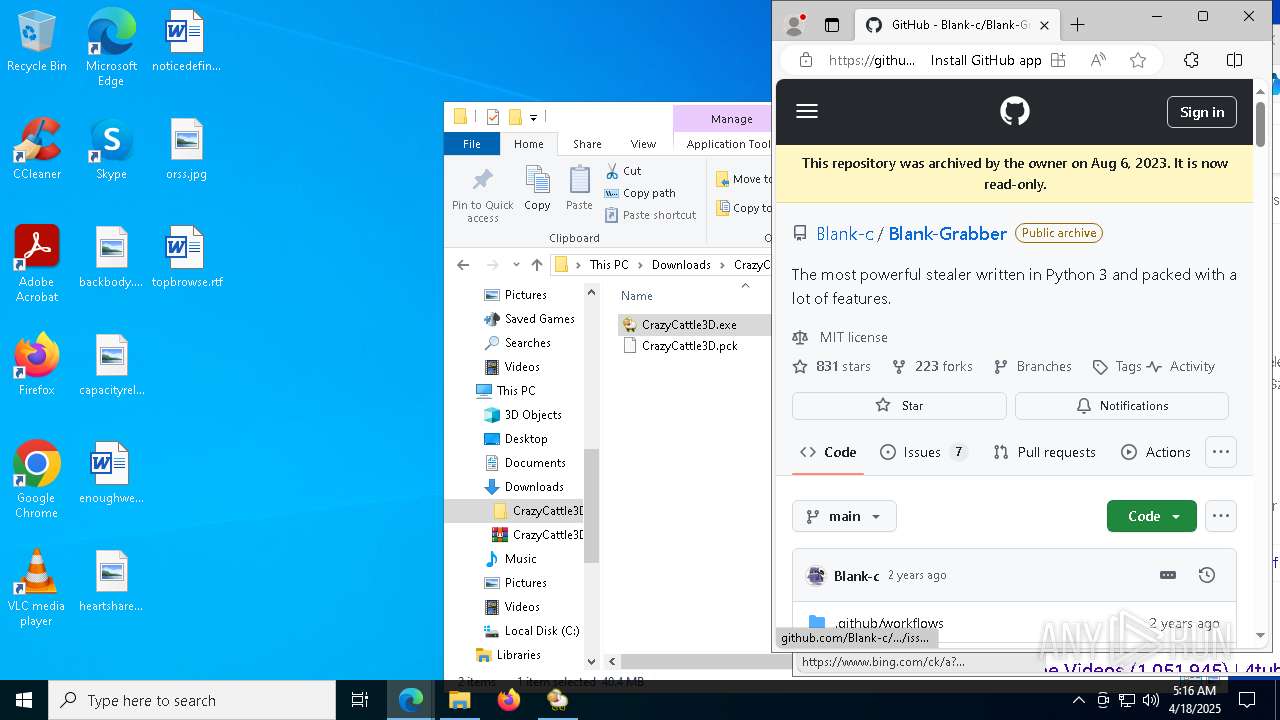Open green Code dropdown button
The image size is (1280, 720).
pyautogui.click(x=1151, y=516)
